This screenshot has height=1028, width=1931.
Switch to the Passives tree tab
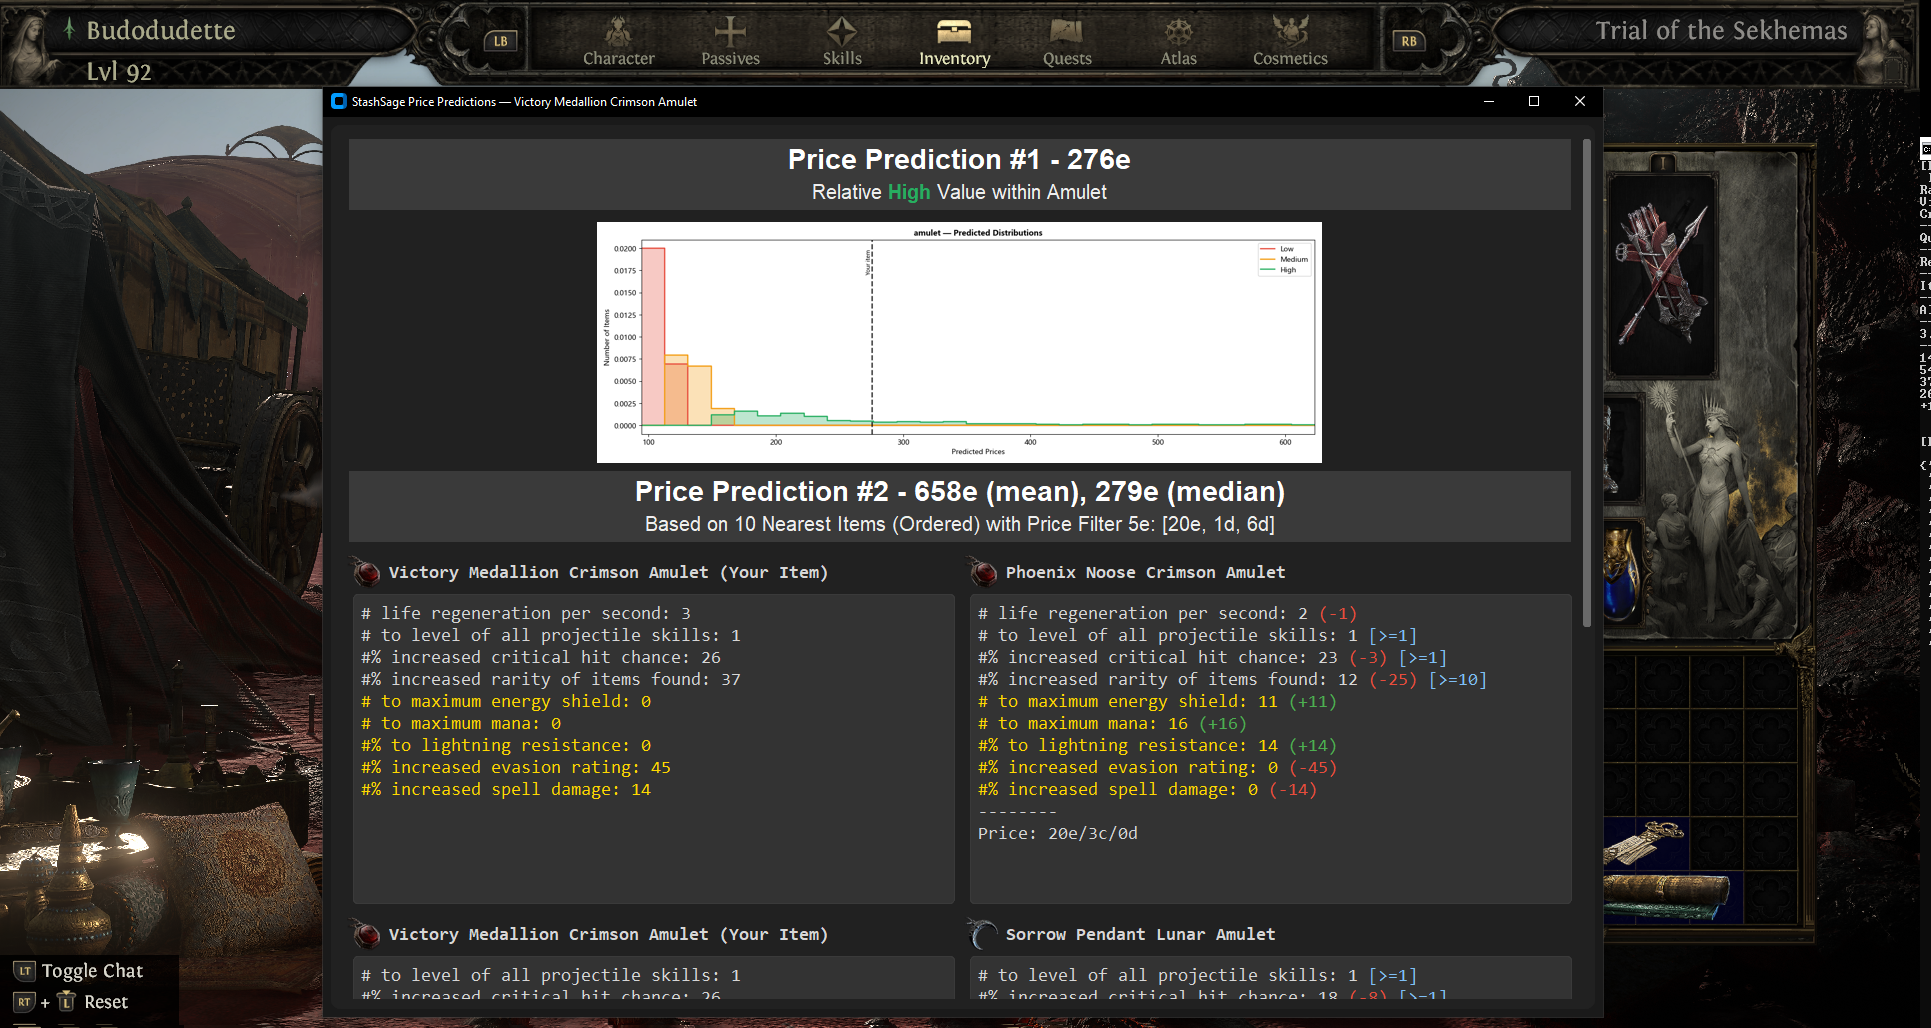pos(730,41)
